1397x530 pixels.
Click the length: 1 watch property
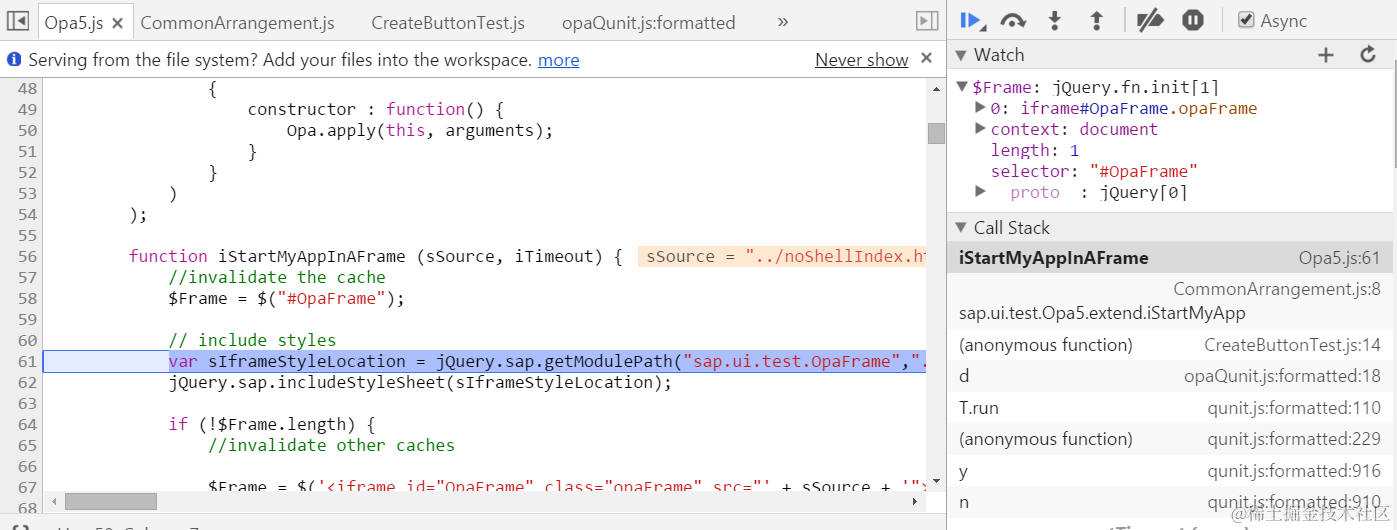1035,150
